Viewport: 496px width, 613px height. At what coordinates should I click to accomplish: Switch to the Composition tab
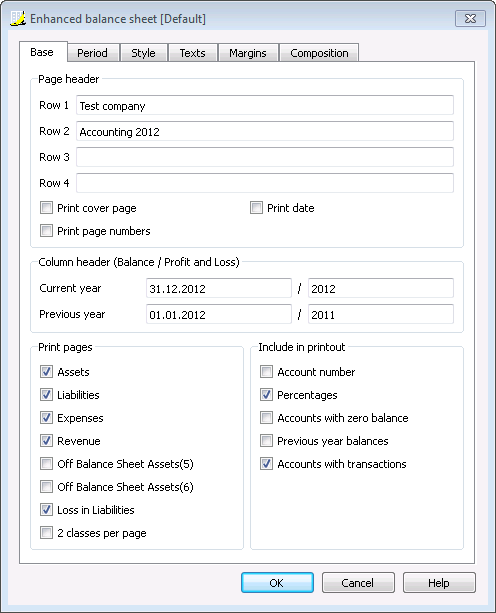coord(319,53)
